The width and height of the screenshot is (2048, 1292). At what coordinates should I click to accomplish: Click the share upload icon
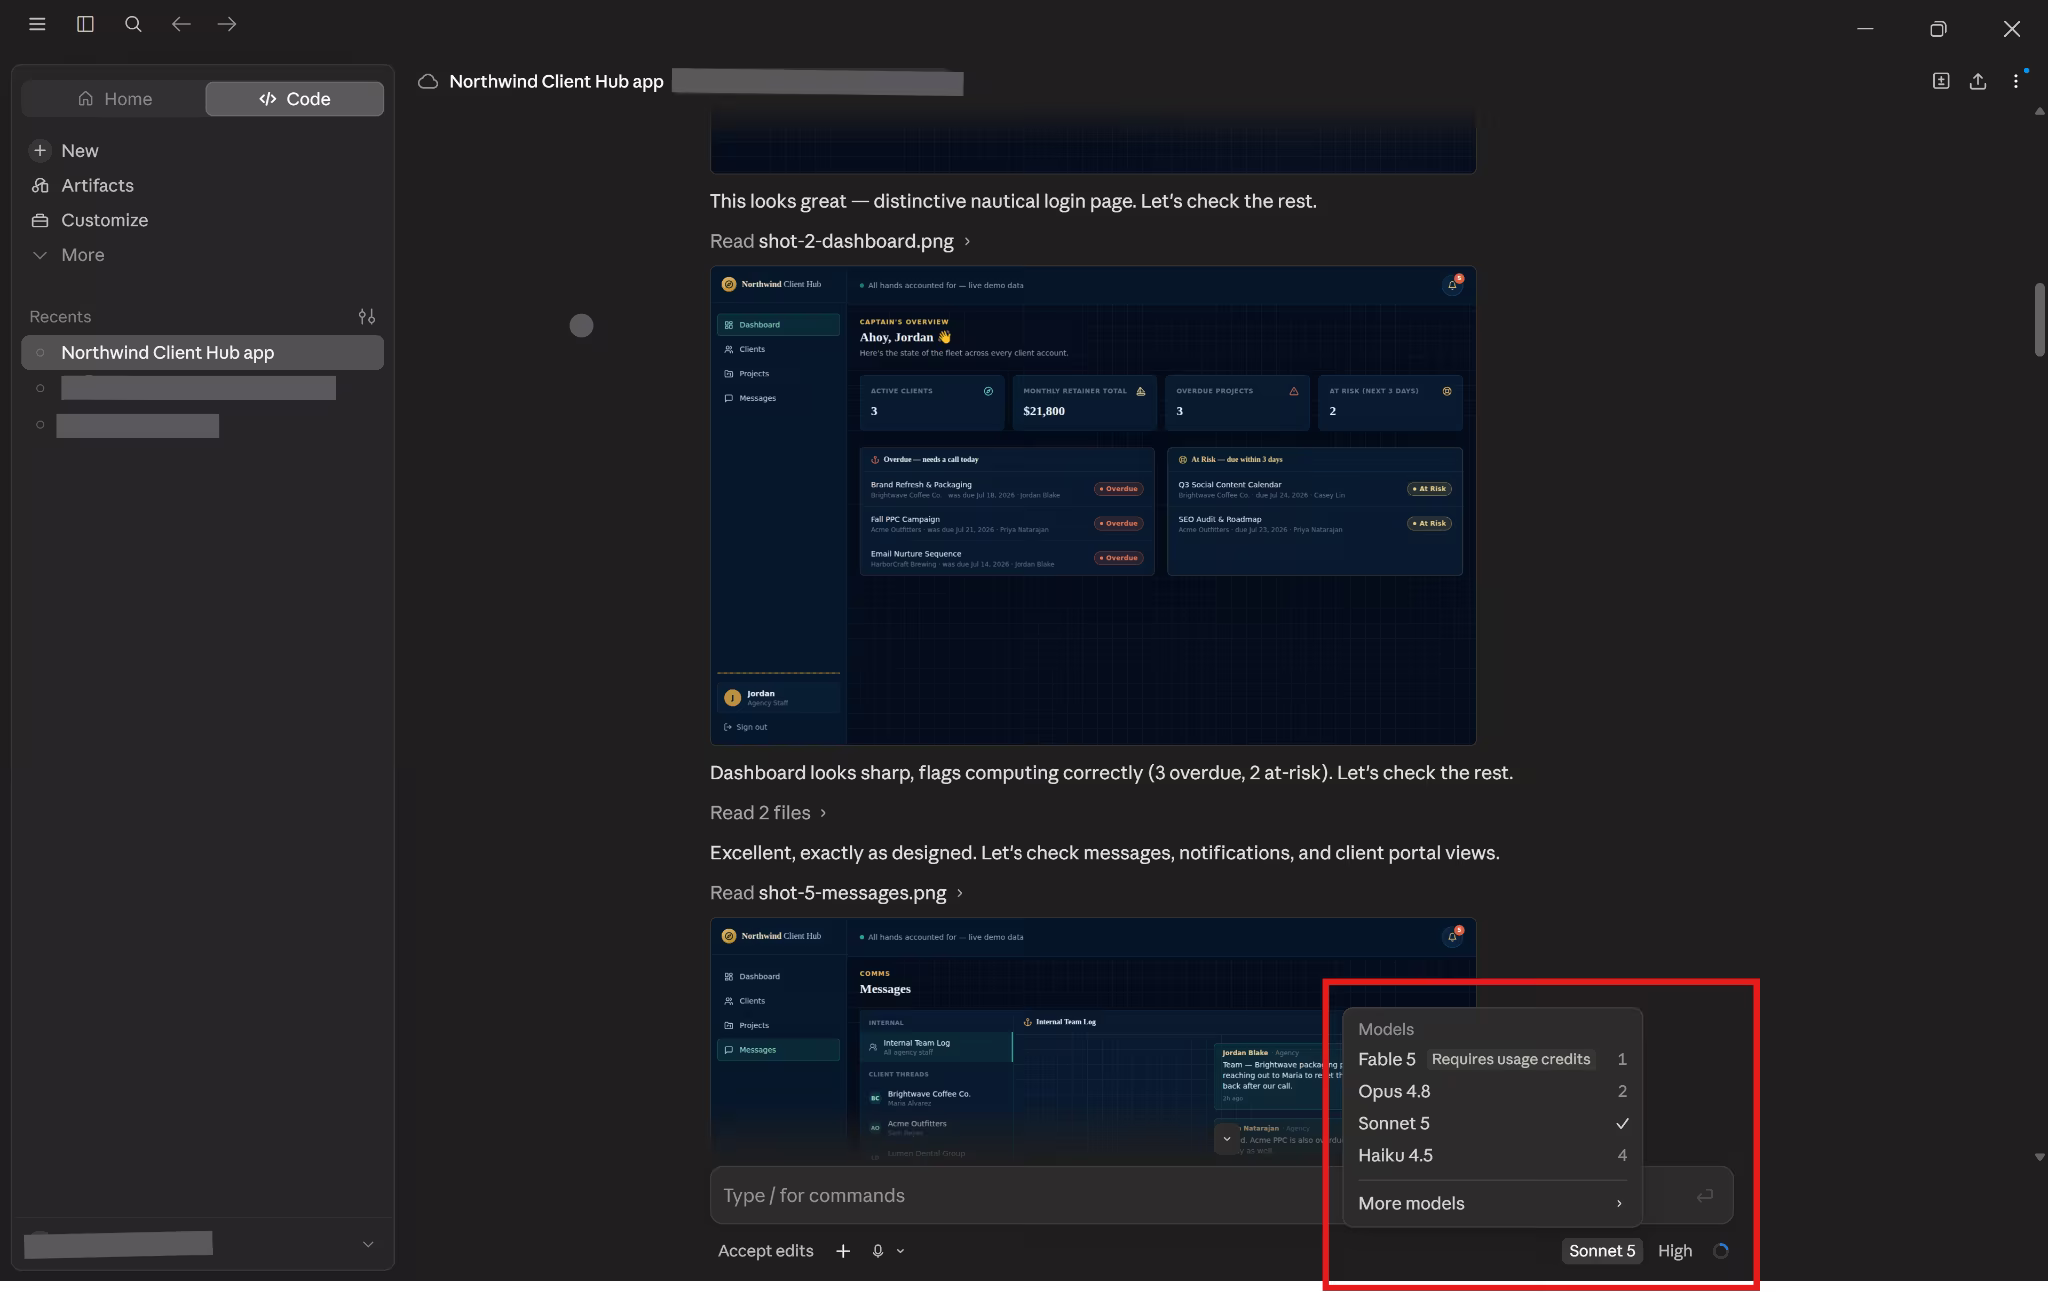click(x=1978, y=81)
